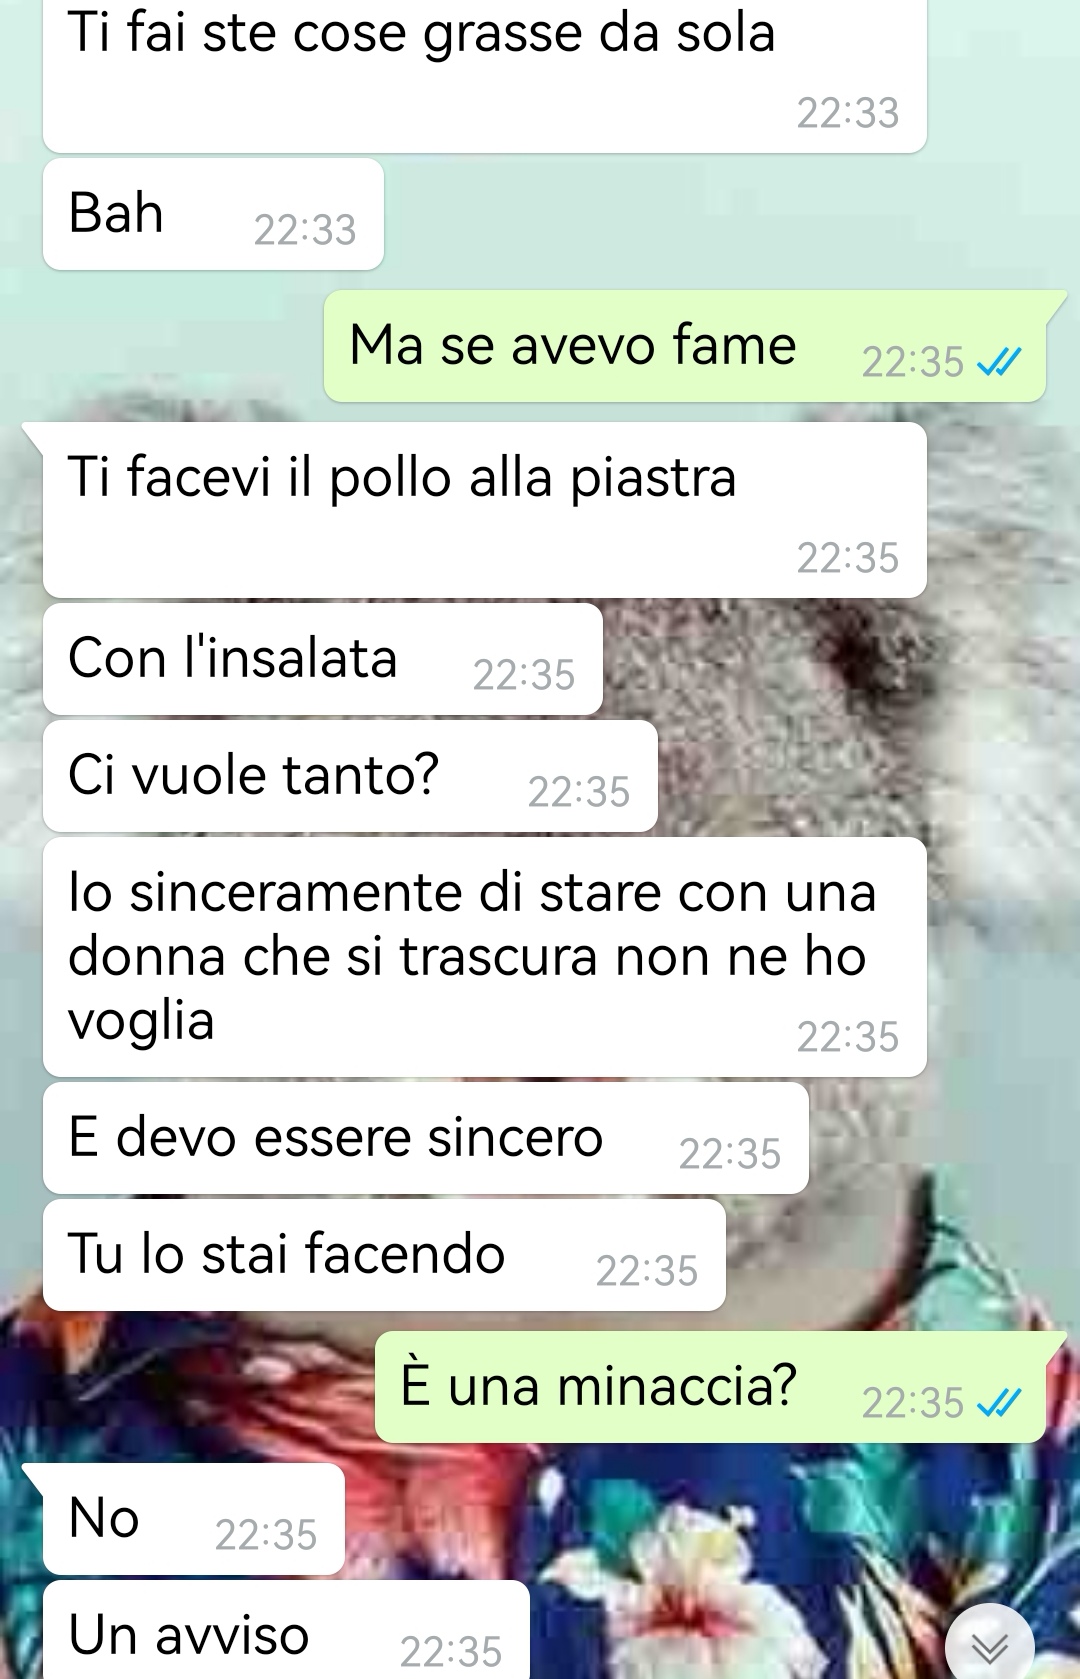The width and height of the screenshot is (1080, 1679).
Task: Tap blue read ticks on 'Ma se avevo fame'
Action: [x=998, y=362]
